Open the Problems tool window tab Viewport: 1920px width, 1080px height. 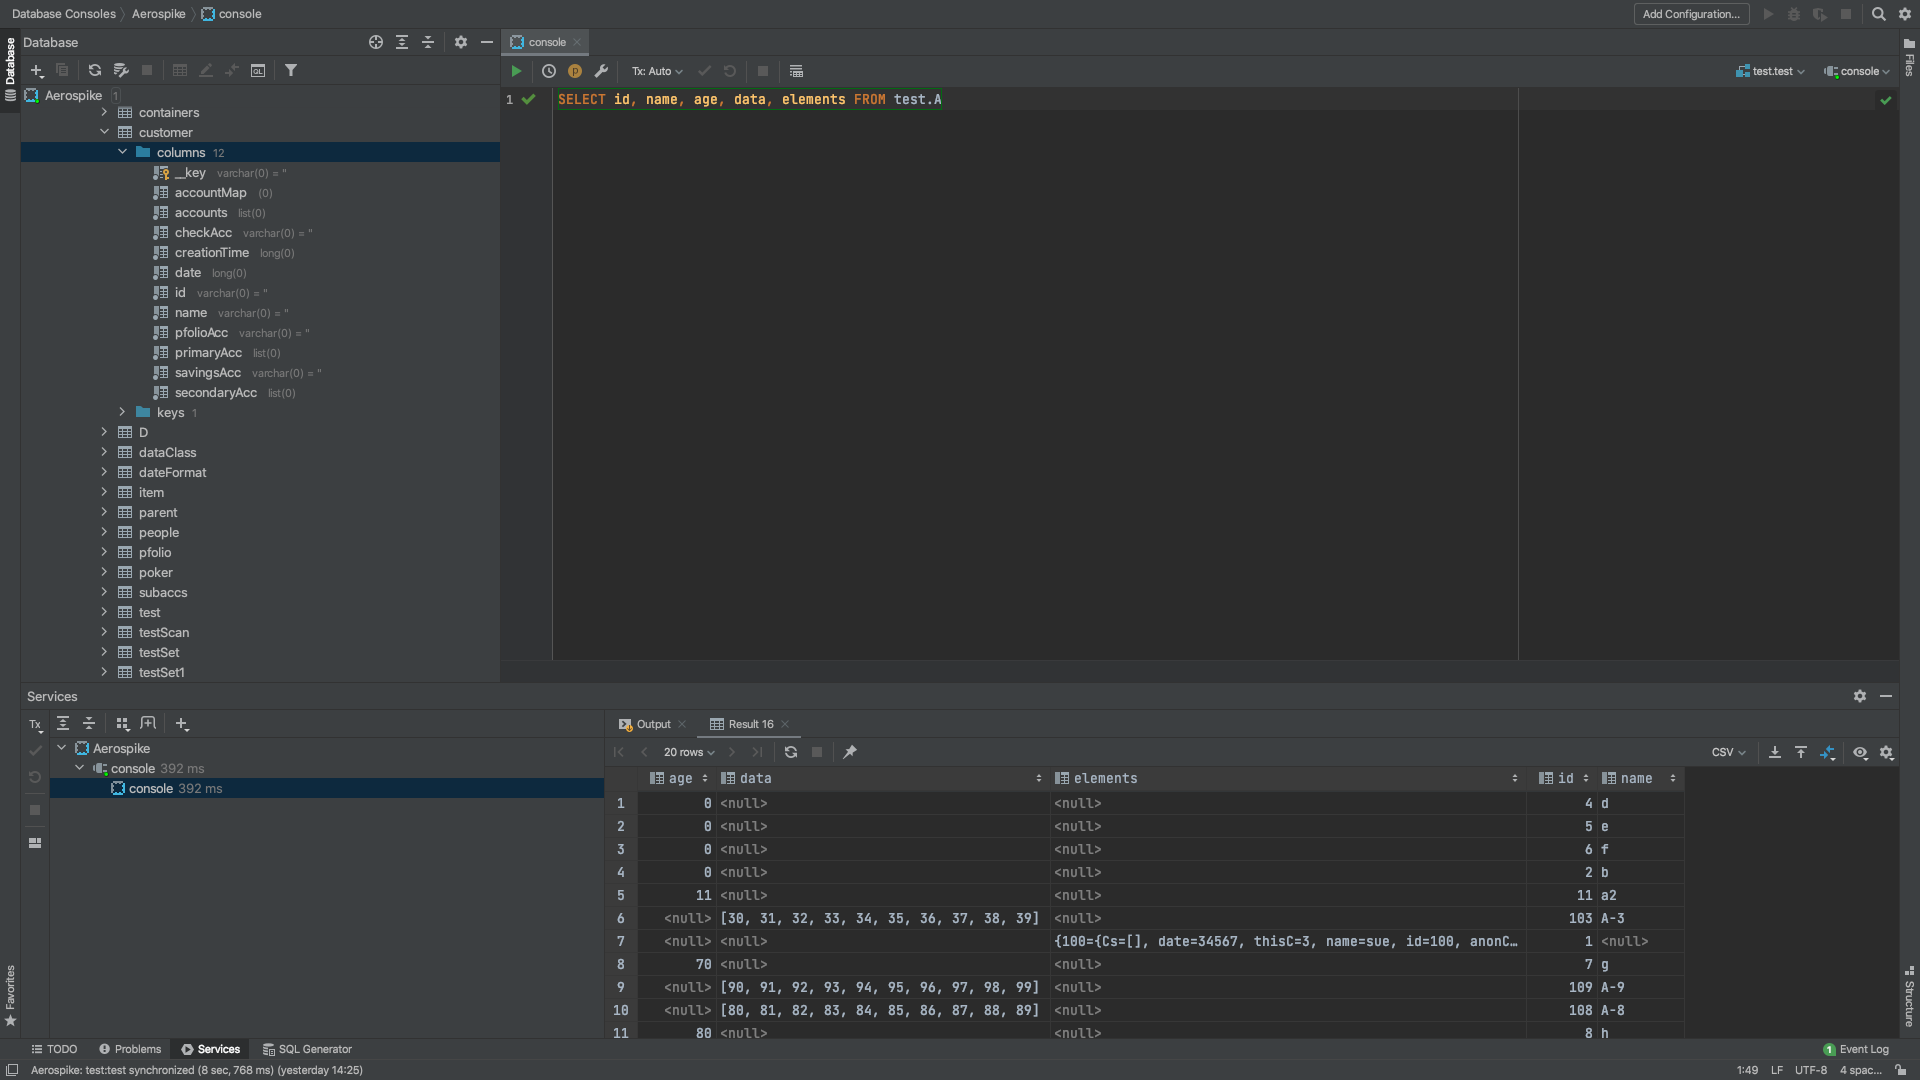pyautogui.click(x=130, y=1049)
